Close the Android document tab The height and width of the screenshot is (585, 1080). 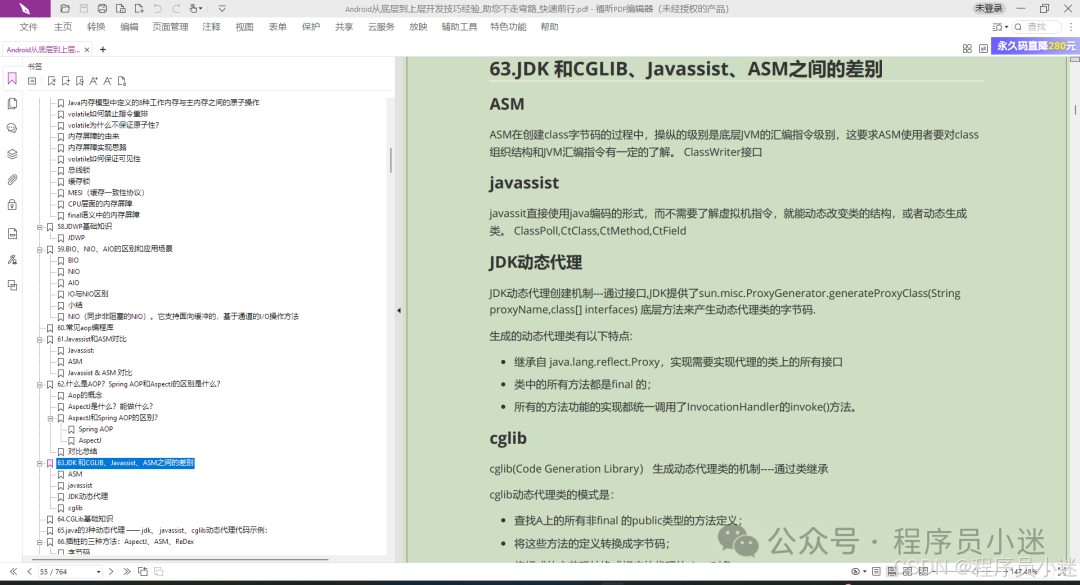coord(87,50)
